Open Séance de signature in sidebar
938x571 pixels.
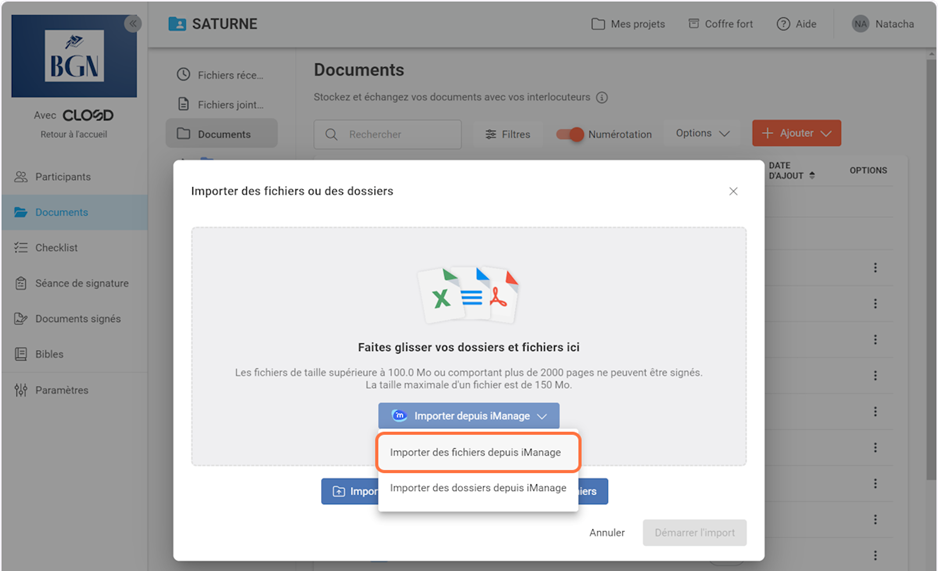[x=81, y=283]
